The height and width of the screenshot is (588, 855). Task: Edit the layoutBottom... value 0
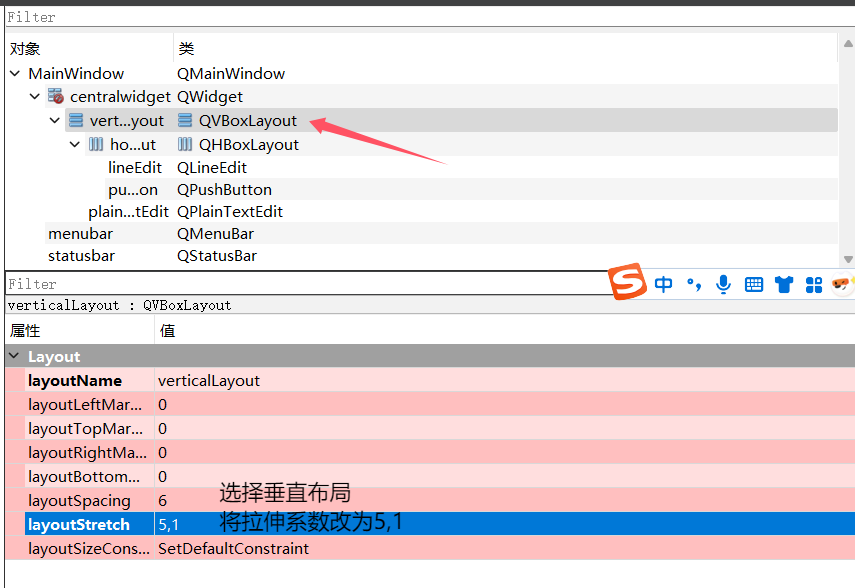[505, 476]
